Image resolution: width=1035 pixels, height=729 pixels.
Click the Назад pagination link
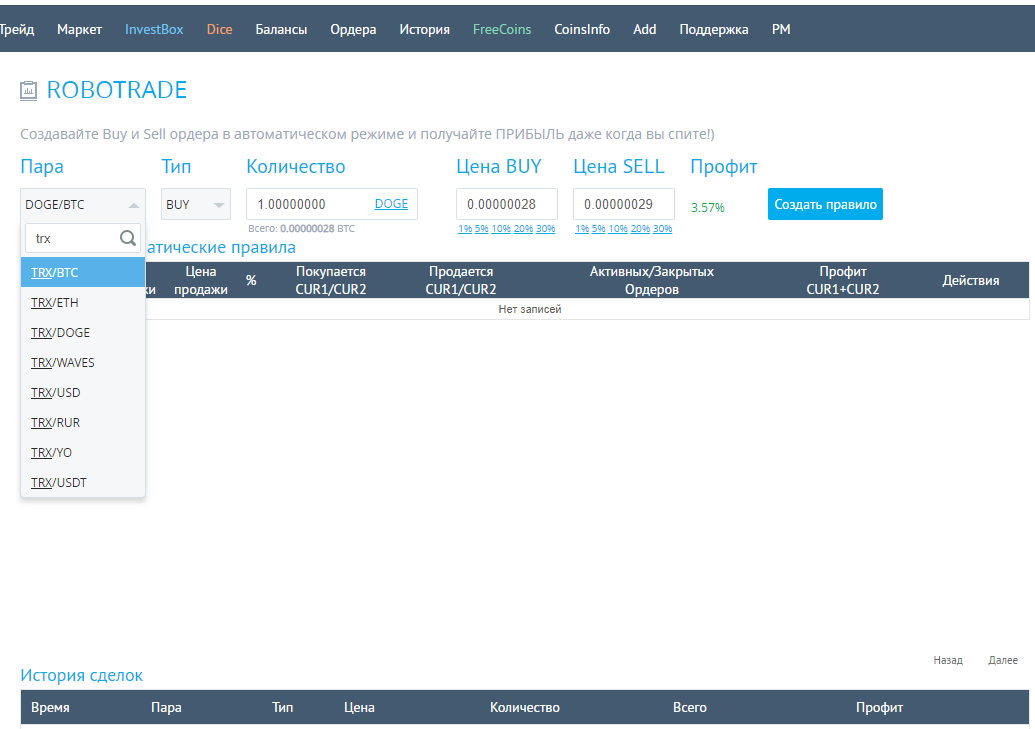946,660
